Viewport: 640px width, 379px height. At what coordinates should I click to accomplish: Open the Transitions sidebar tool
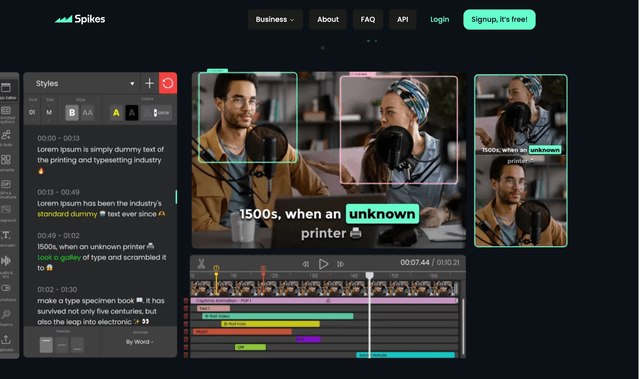tap(7, 292)
